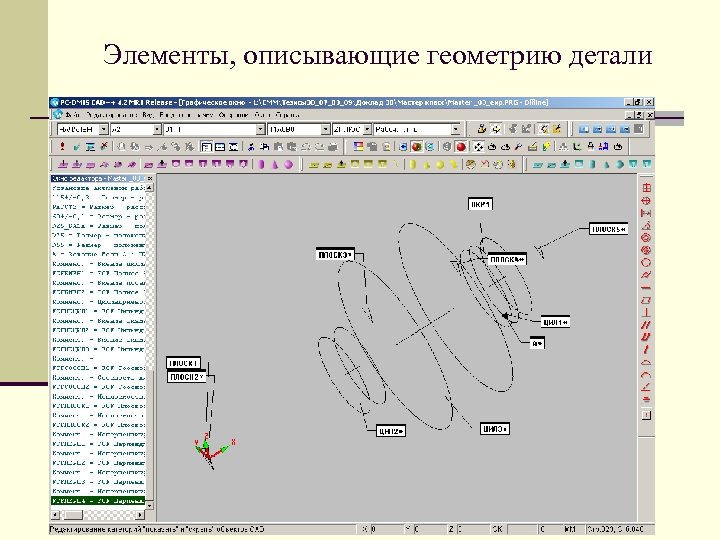Click the wrench program mode icon

tap(518, 147)
